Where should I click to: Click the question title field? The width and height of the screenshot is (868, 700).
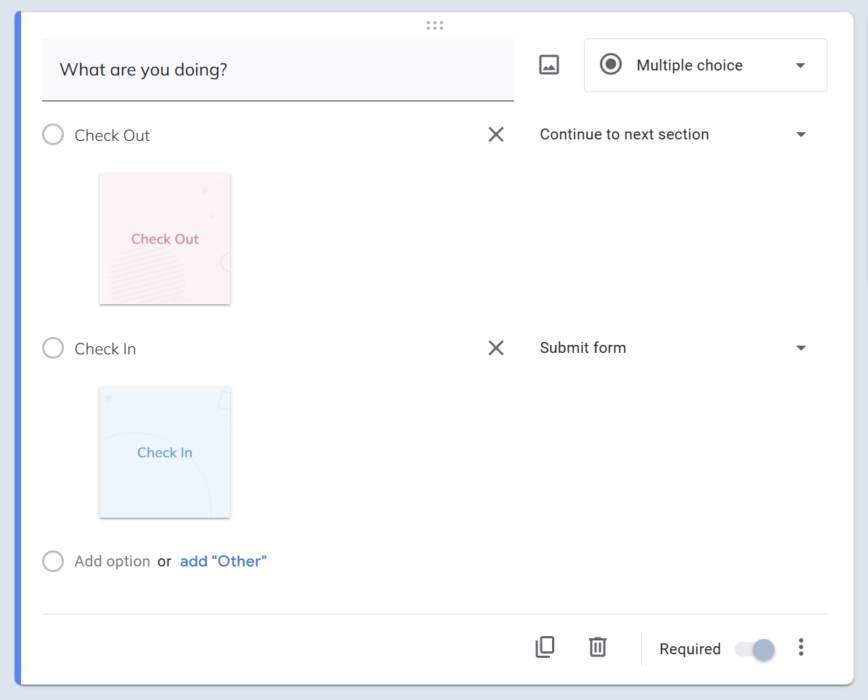tap(278, 71)
